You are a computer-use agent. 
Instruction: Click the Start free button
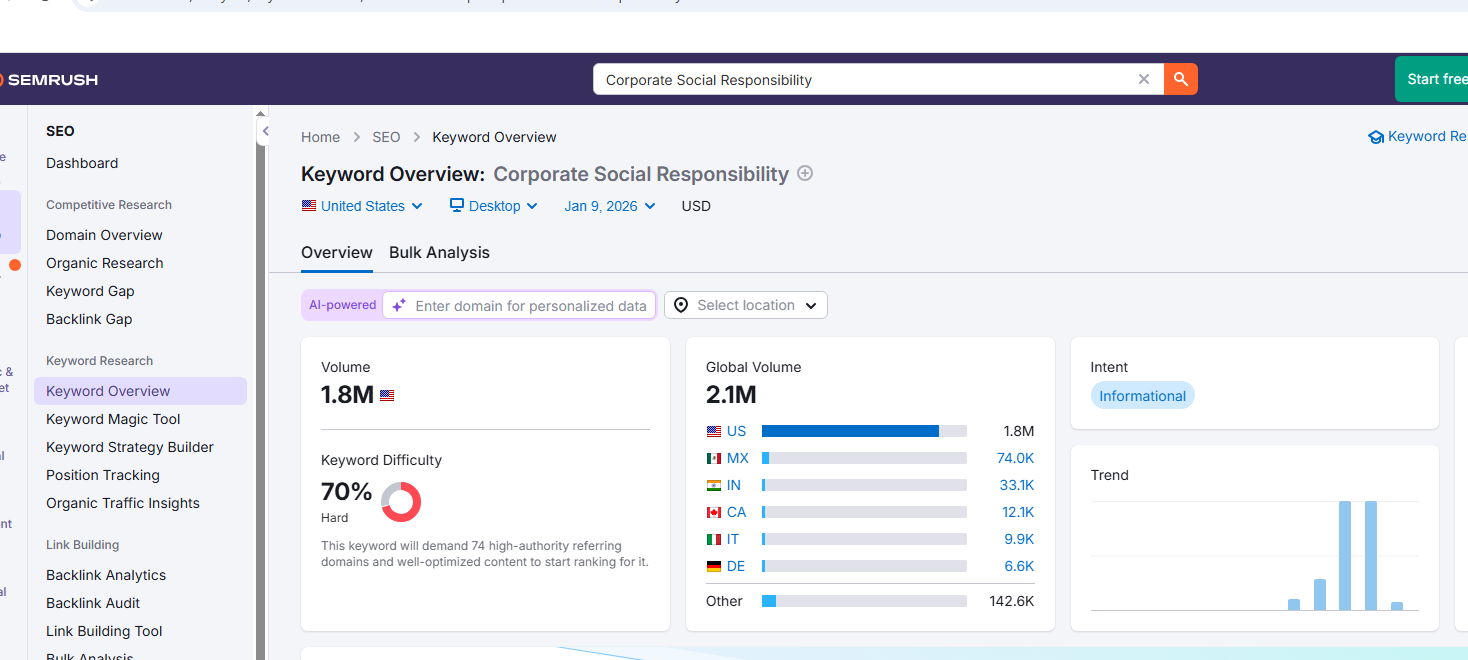coord(1432,79)
